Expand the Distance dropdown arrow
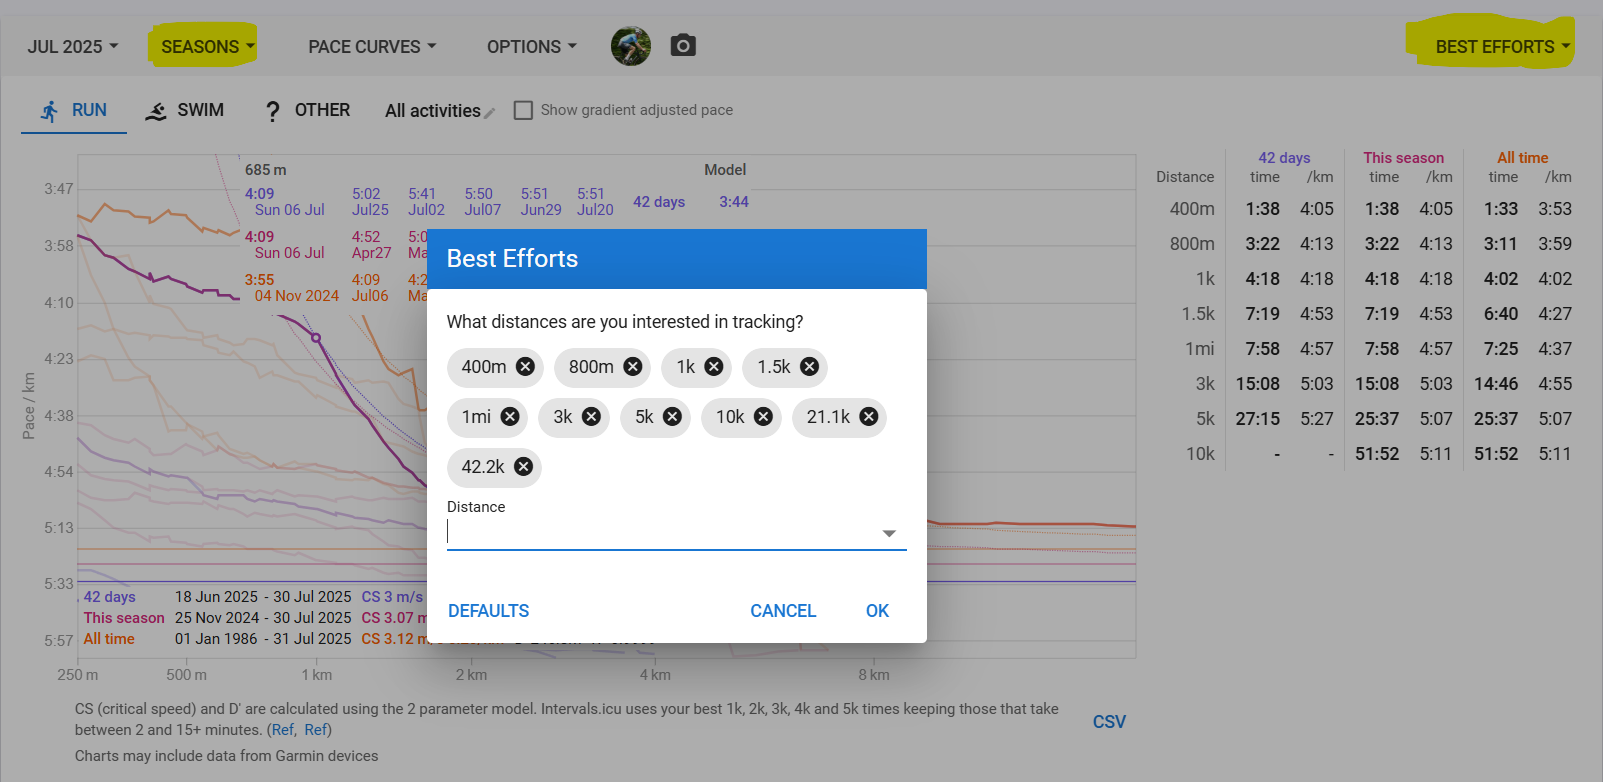1603x782 pixels. tap(889, 533)
